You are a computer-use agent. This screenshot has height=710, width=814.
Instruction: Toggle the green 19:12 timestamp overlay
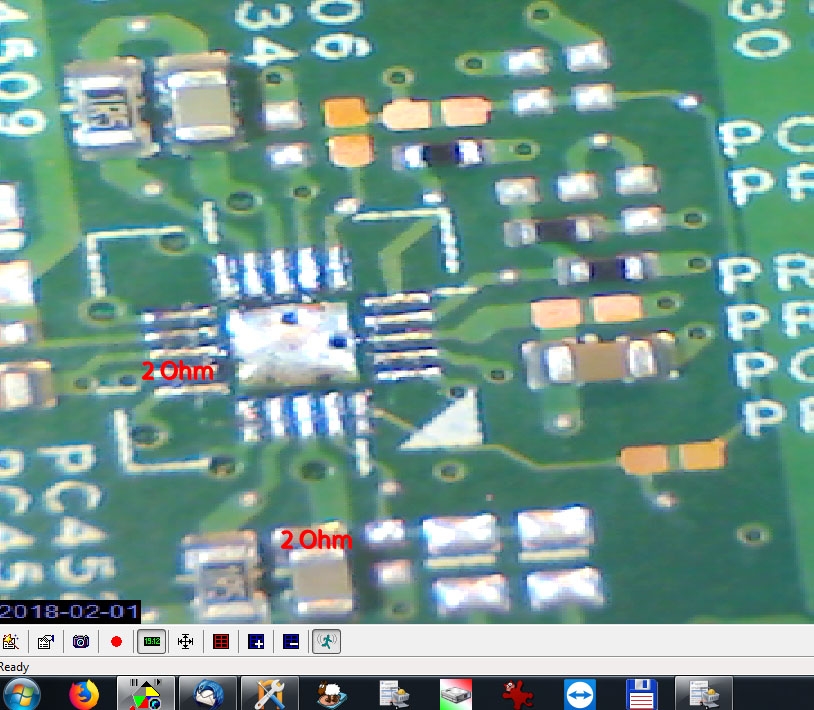tap(152, 642)
